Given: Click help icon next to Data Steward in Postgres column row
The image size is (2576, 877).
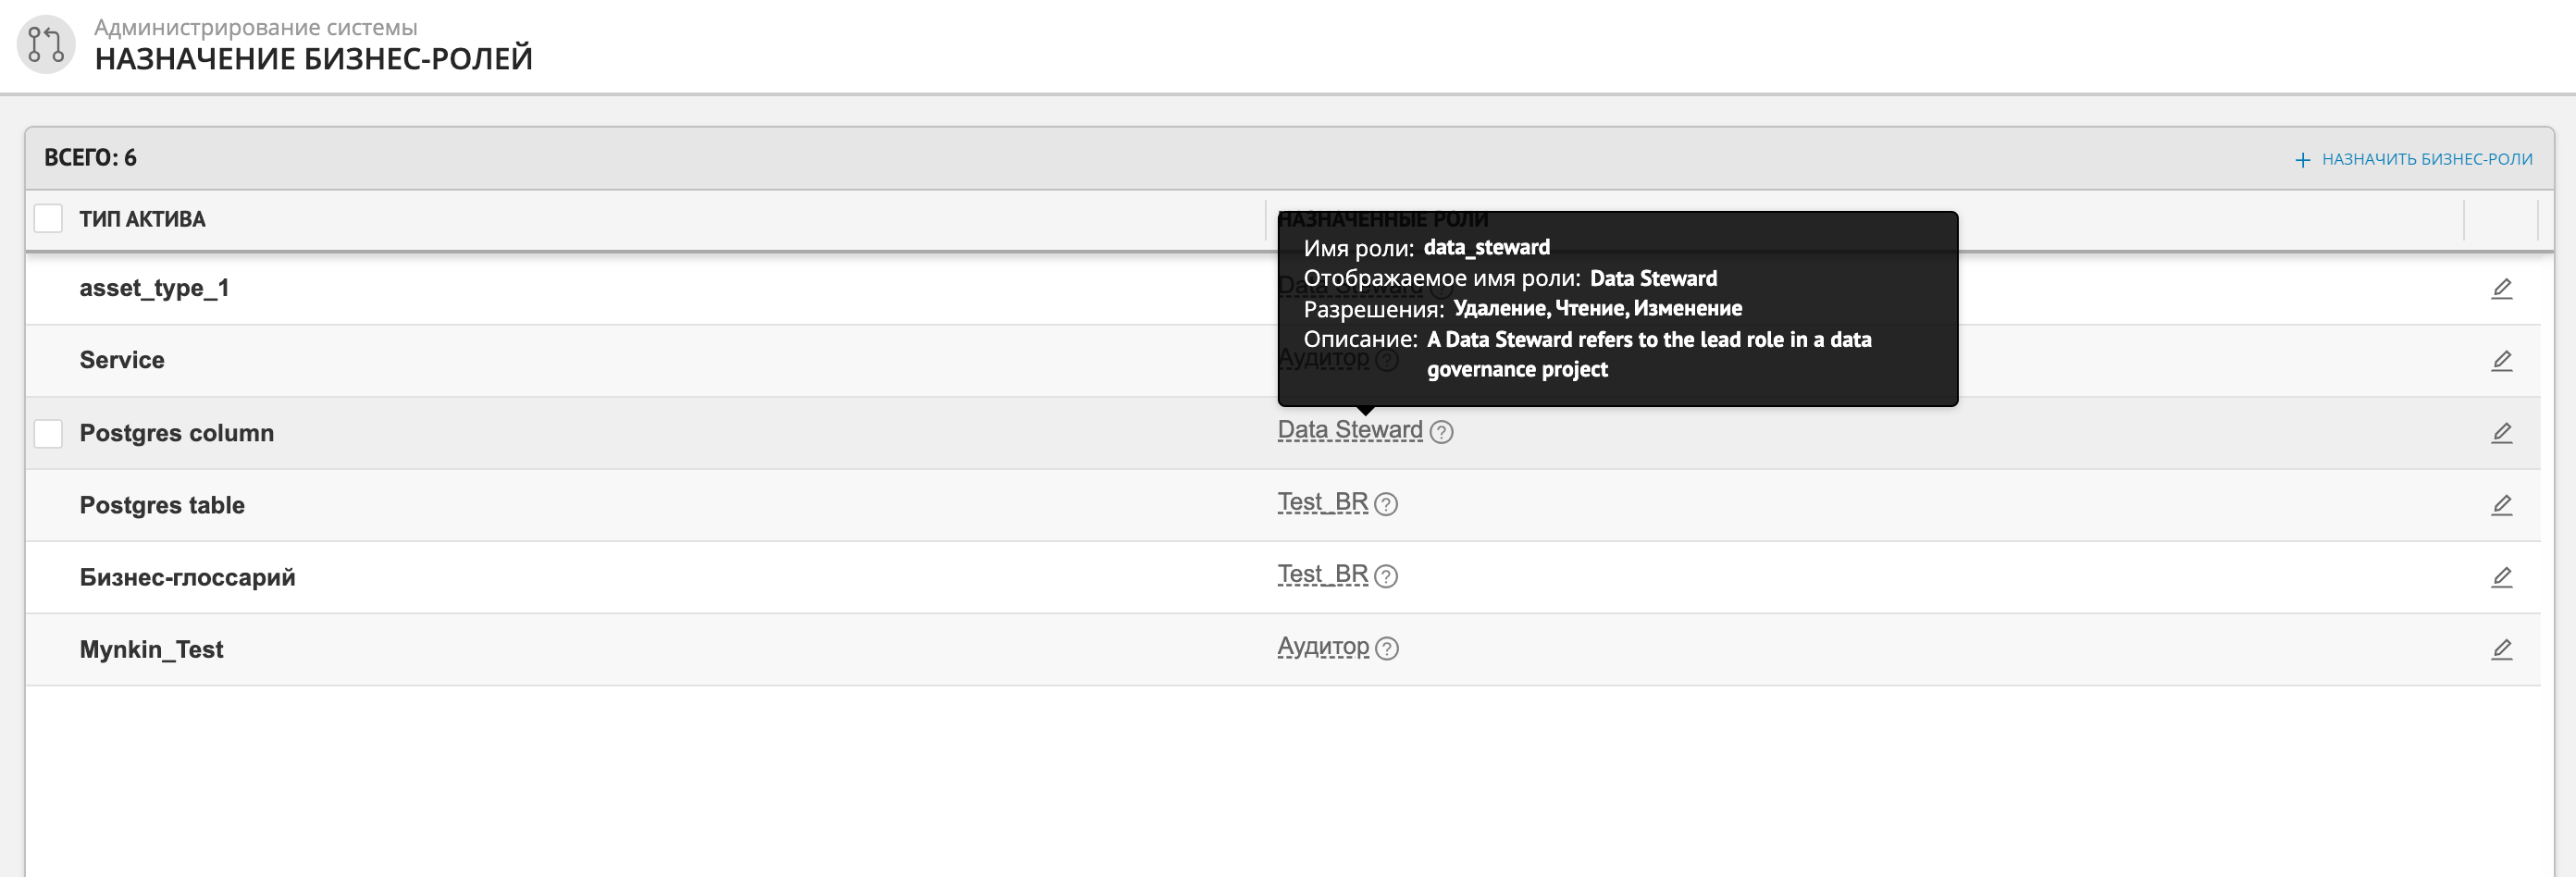Looking at the screenshot, I should [1440, 432].
